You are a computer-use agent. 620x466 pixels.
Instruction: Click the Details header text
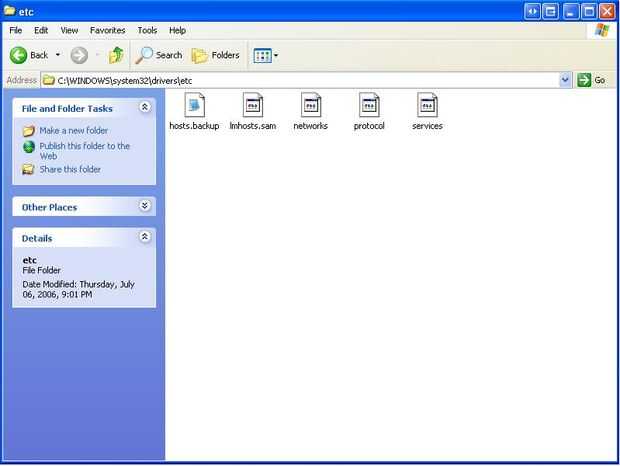pos(37,239)
